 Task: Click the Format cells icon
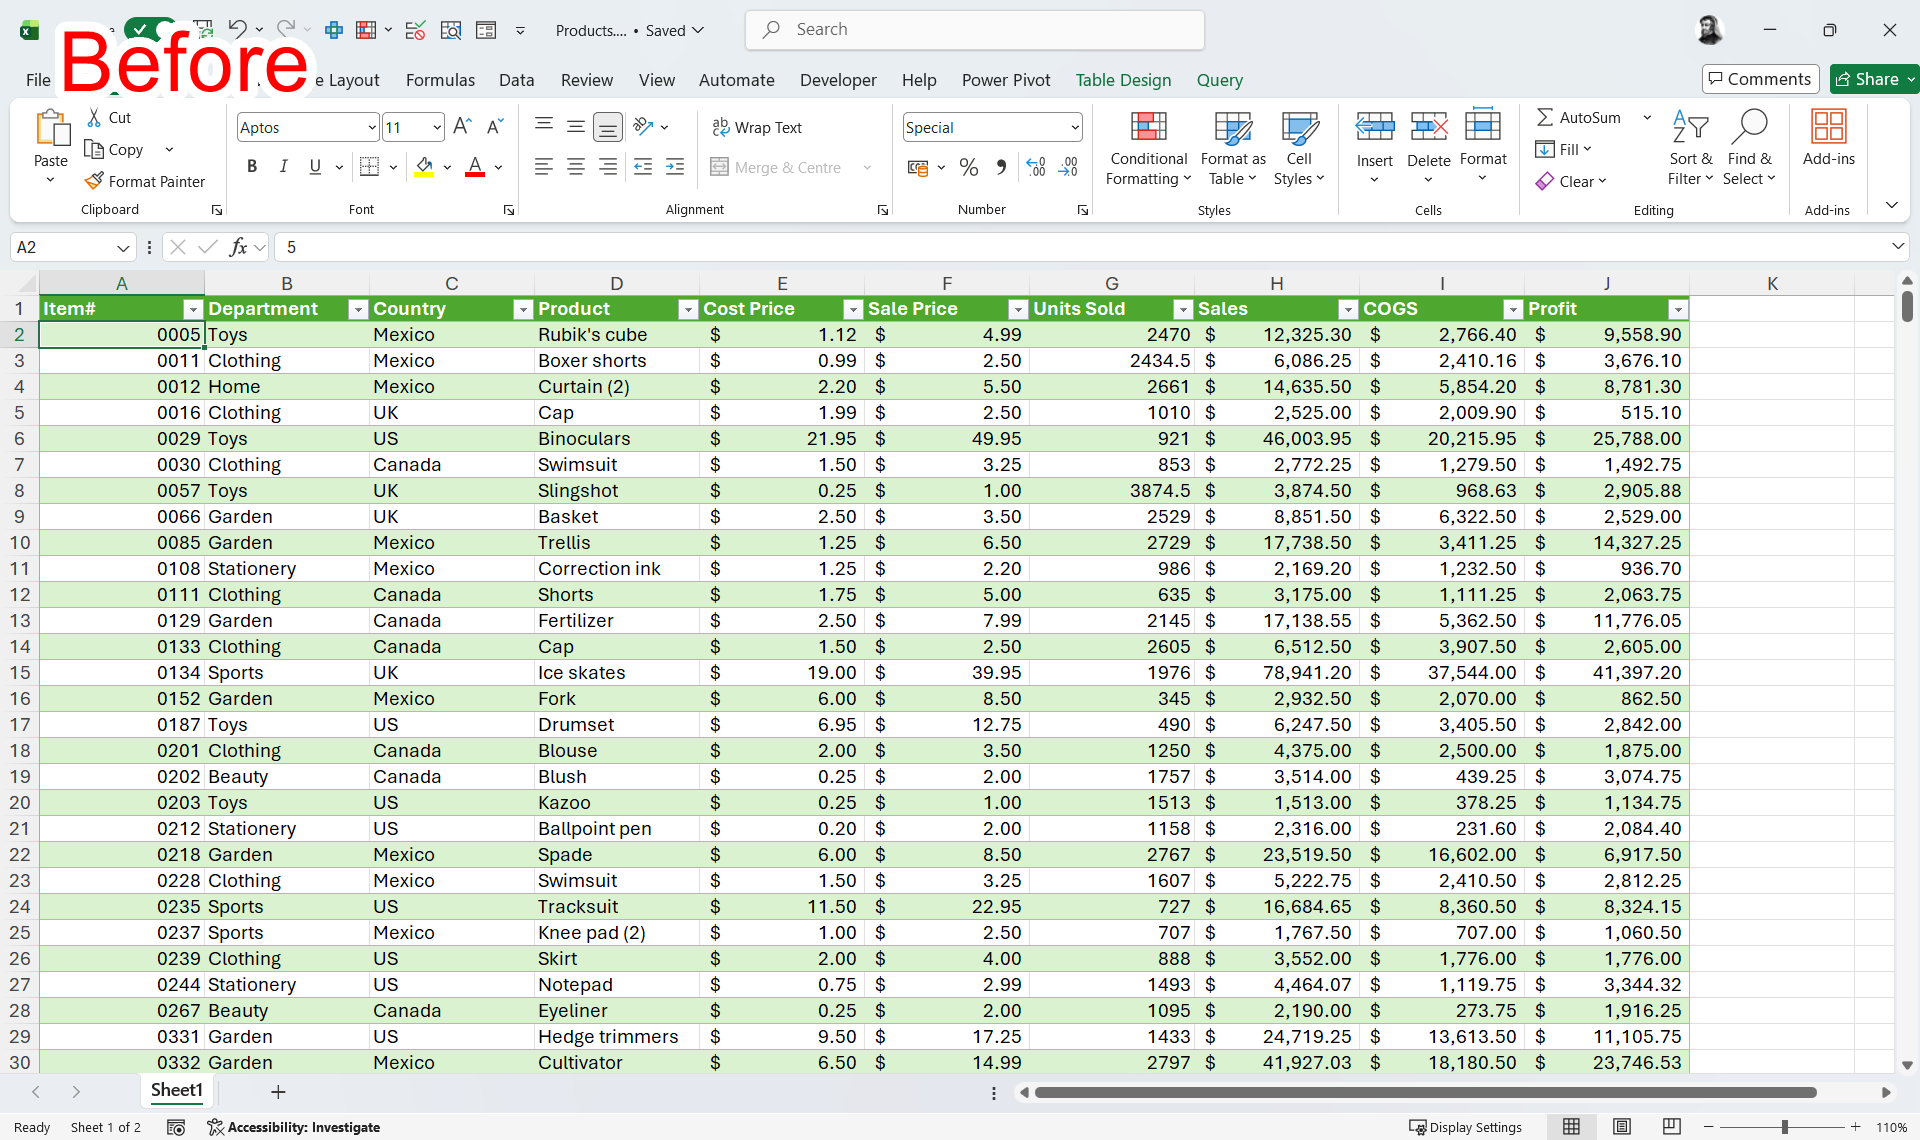point(1483,127)
